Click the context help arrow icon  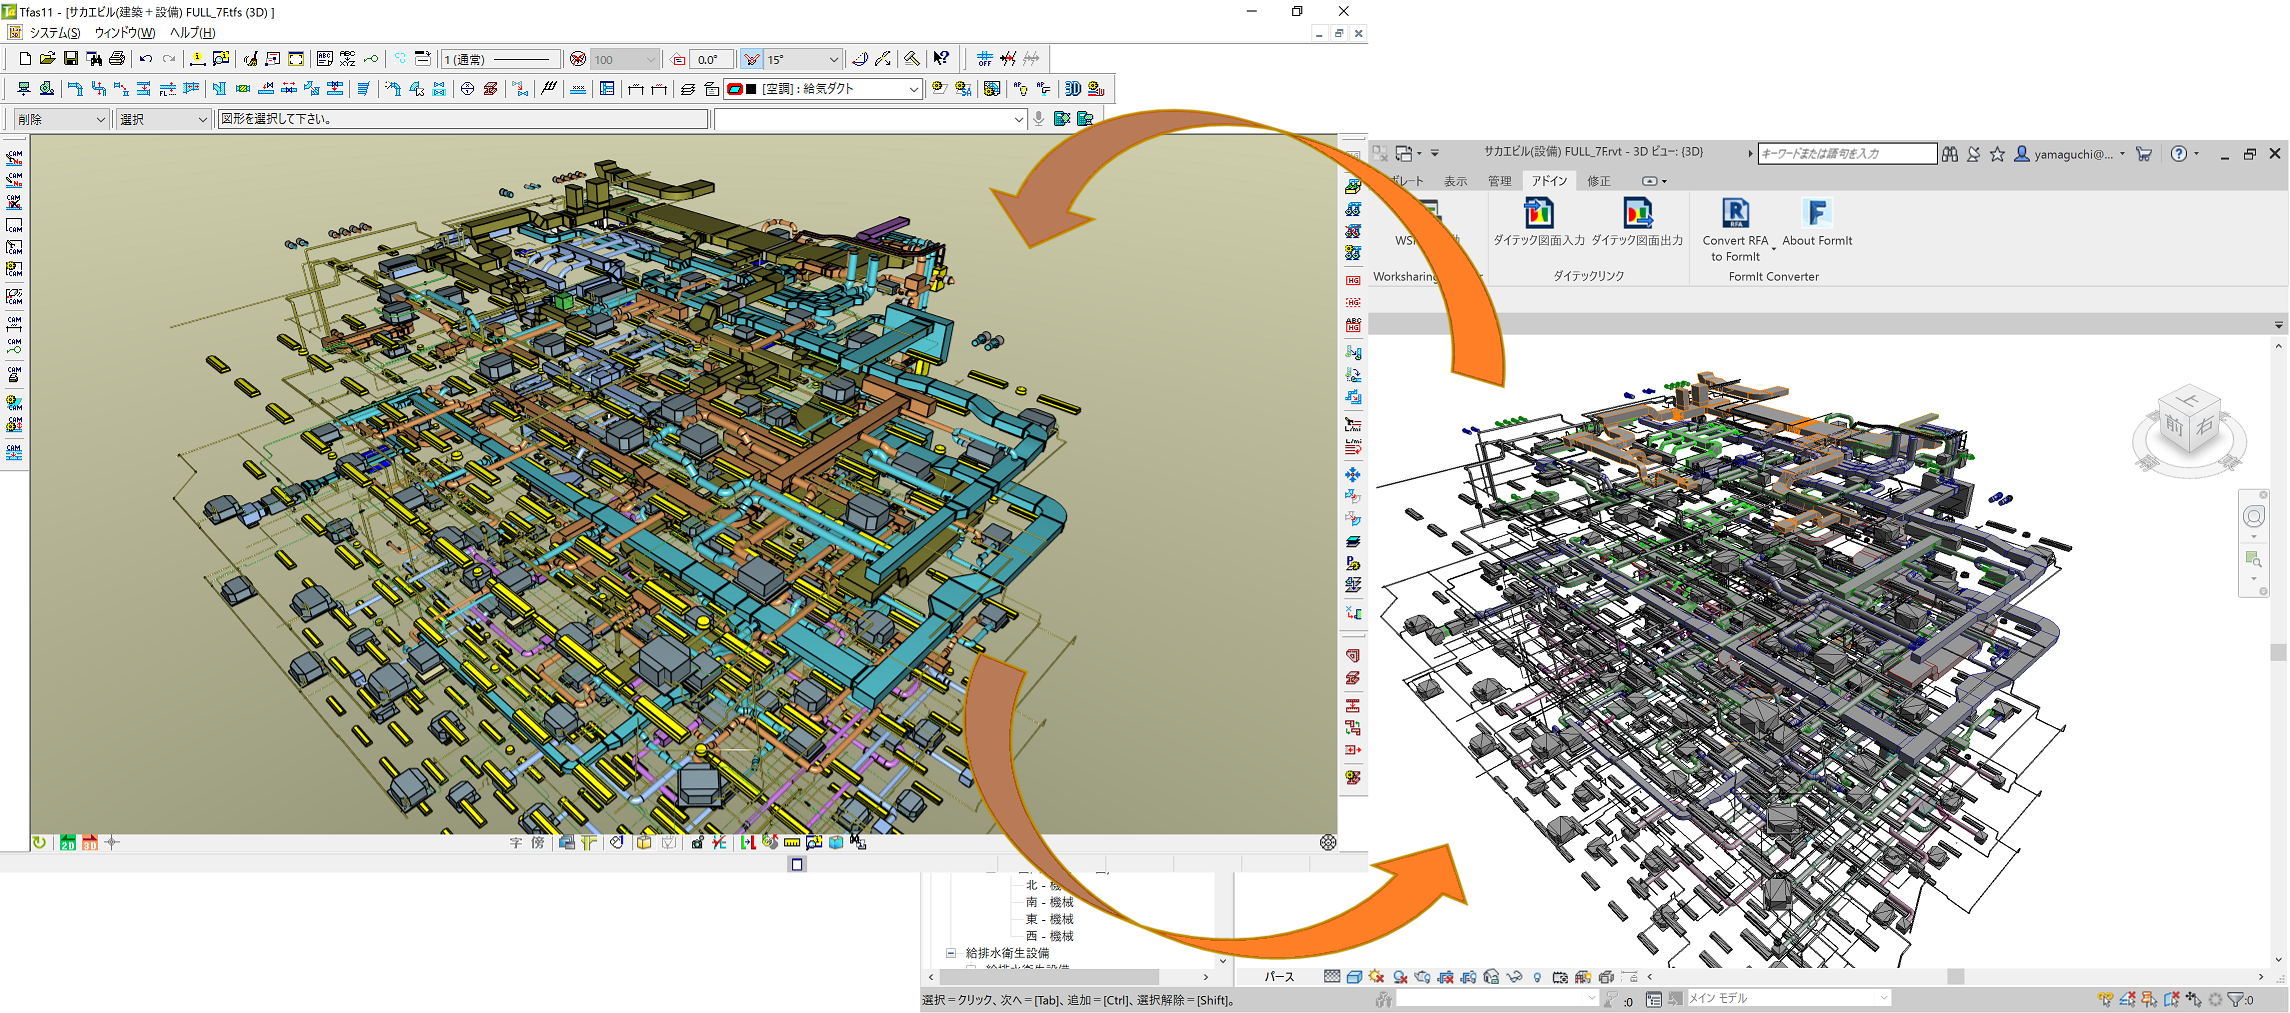coord(941,59)
